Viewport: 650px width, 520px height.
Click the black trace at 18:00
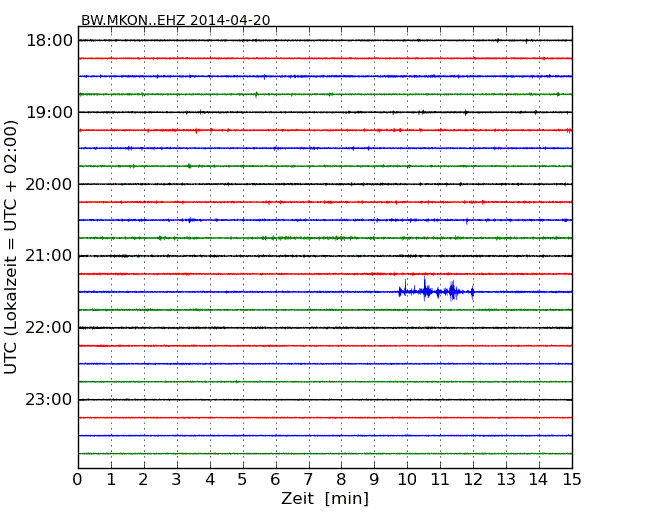[x=325, y=40]
